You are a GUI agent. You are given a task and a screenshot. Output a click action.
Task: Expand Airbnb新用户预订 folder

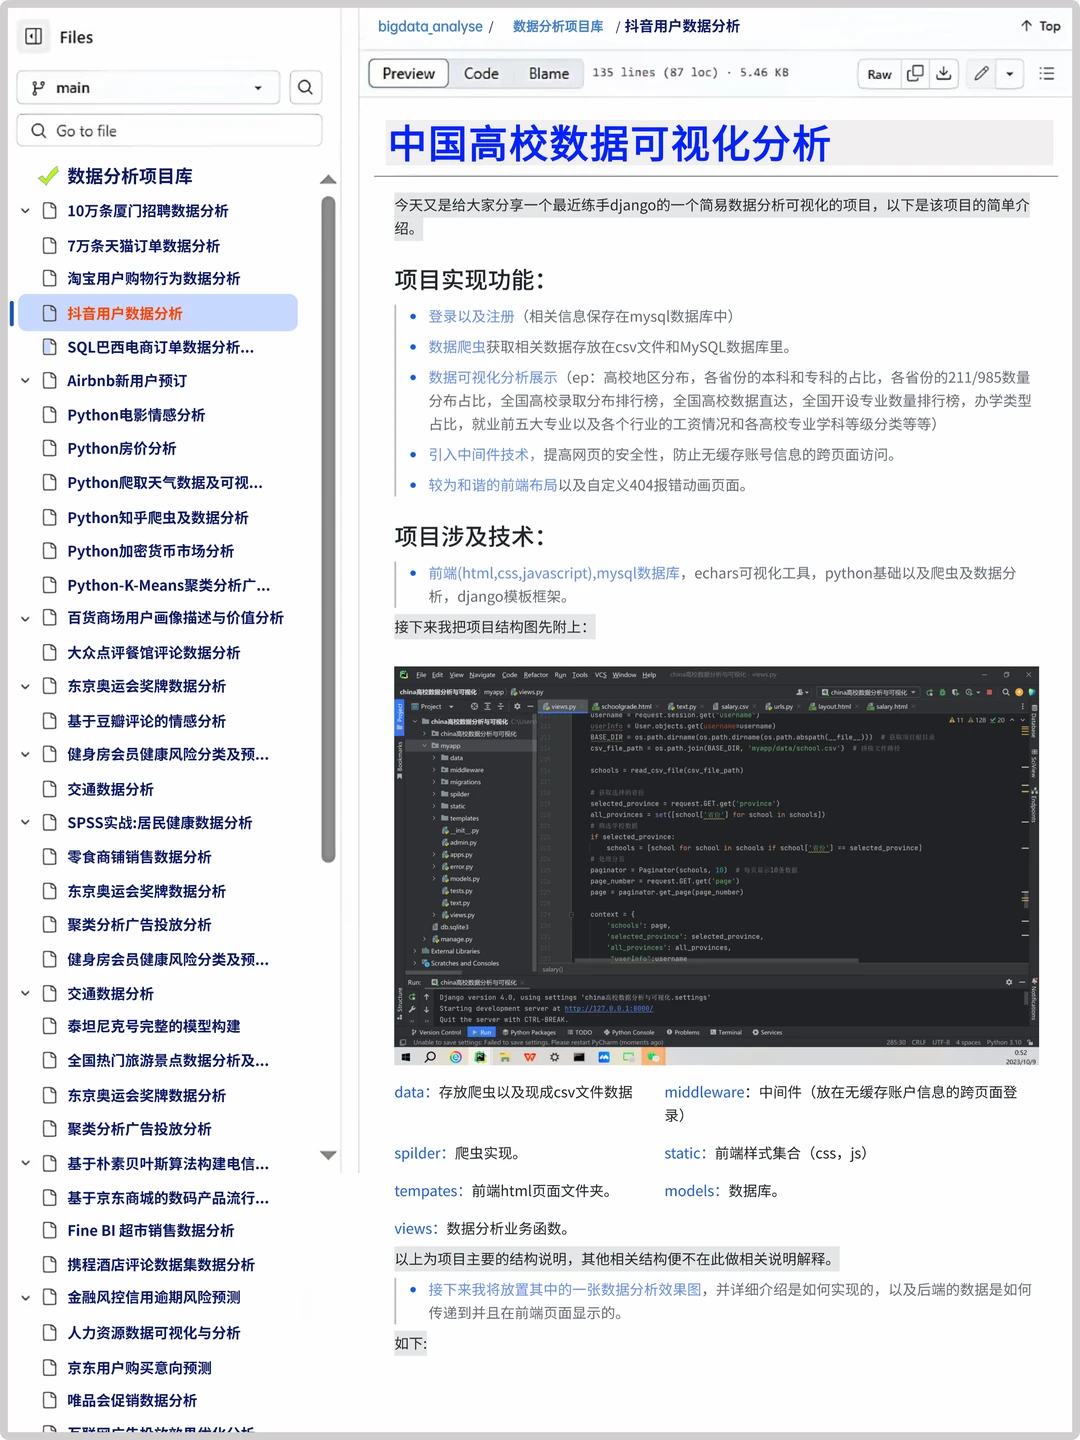[x=25, y=381]
